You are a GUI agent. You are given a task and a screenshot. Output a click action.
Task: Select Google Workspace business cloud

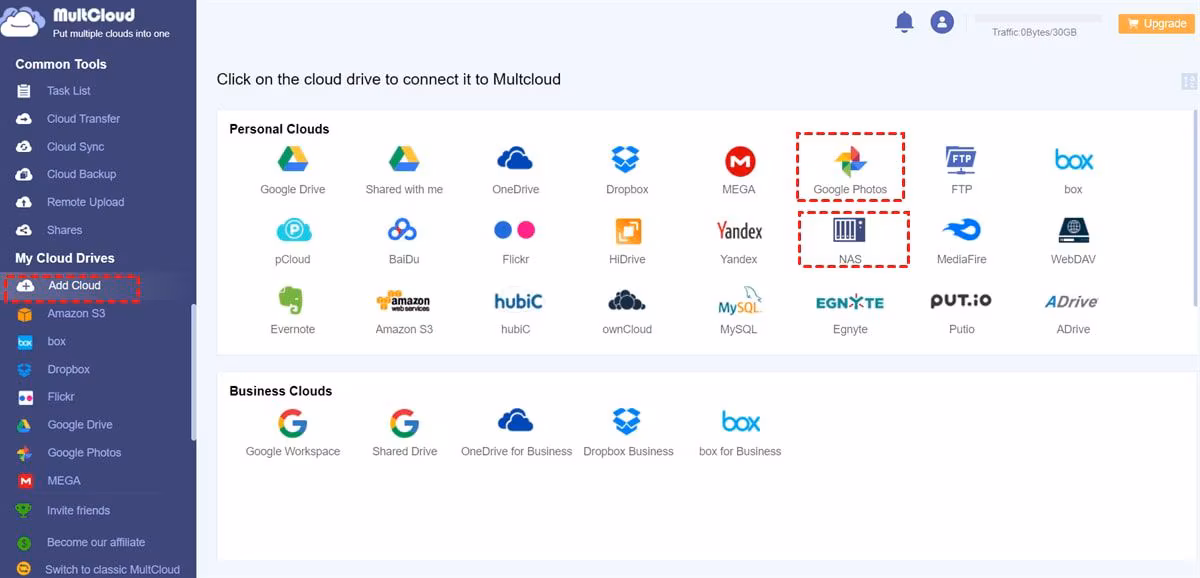(292, 423)
